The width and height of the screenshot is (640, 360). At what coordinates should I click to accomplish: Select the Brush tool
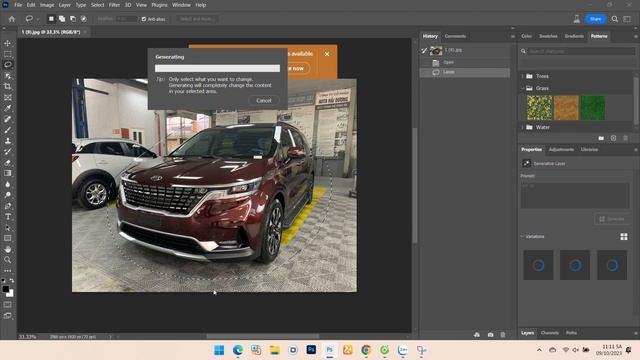[x=8, y=130]
